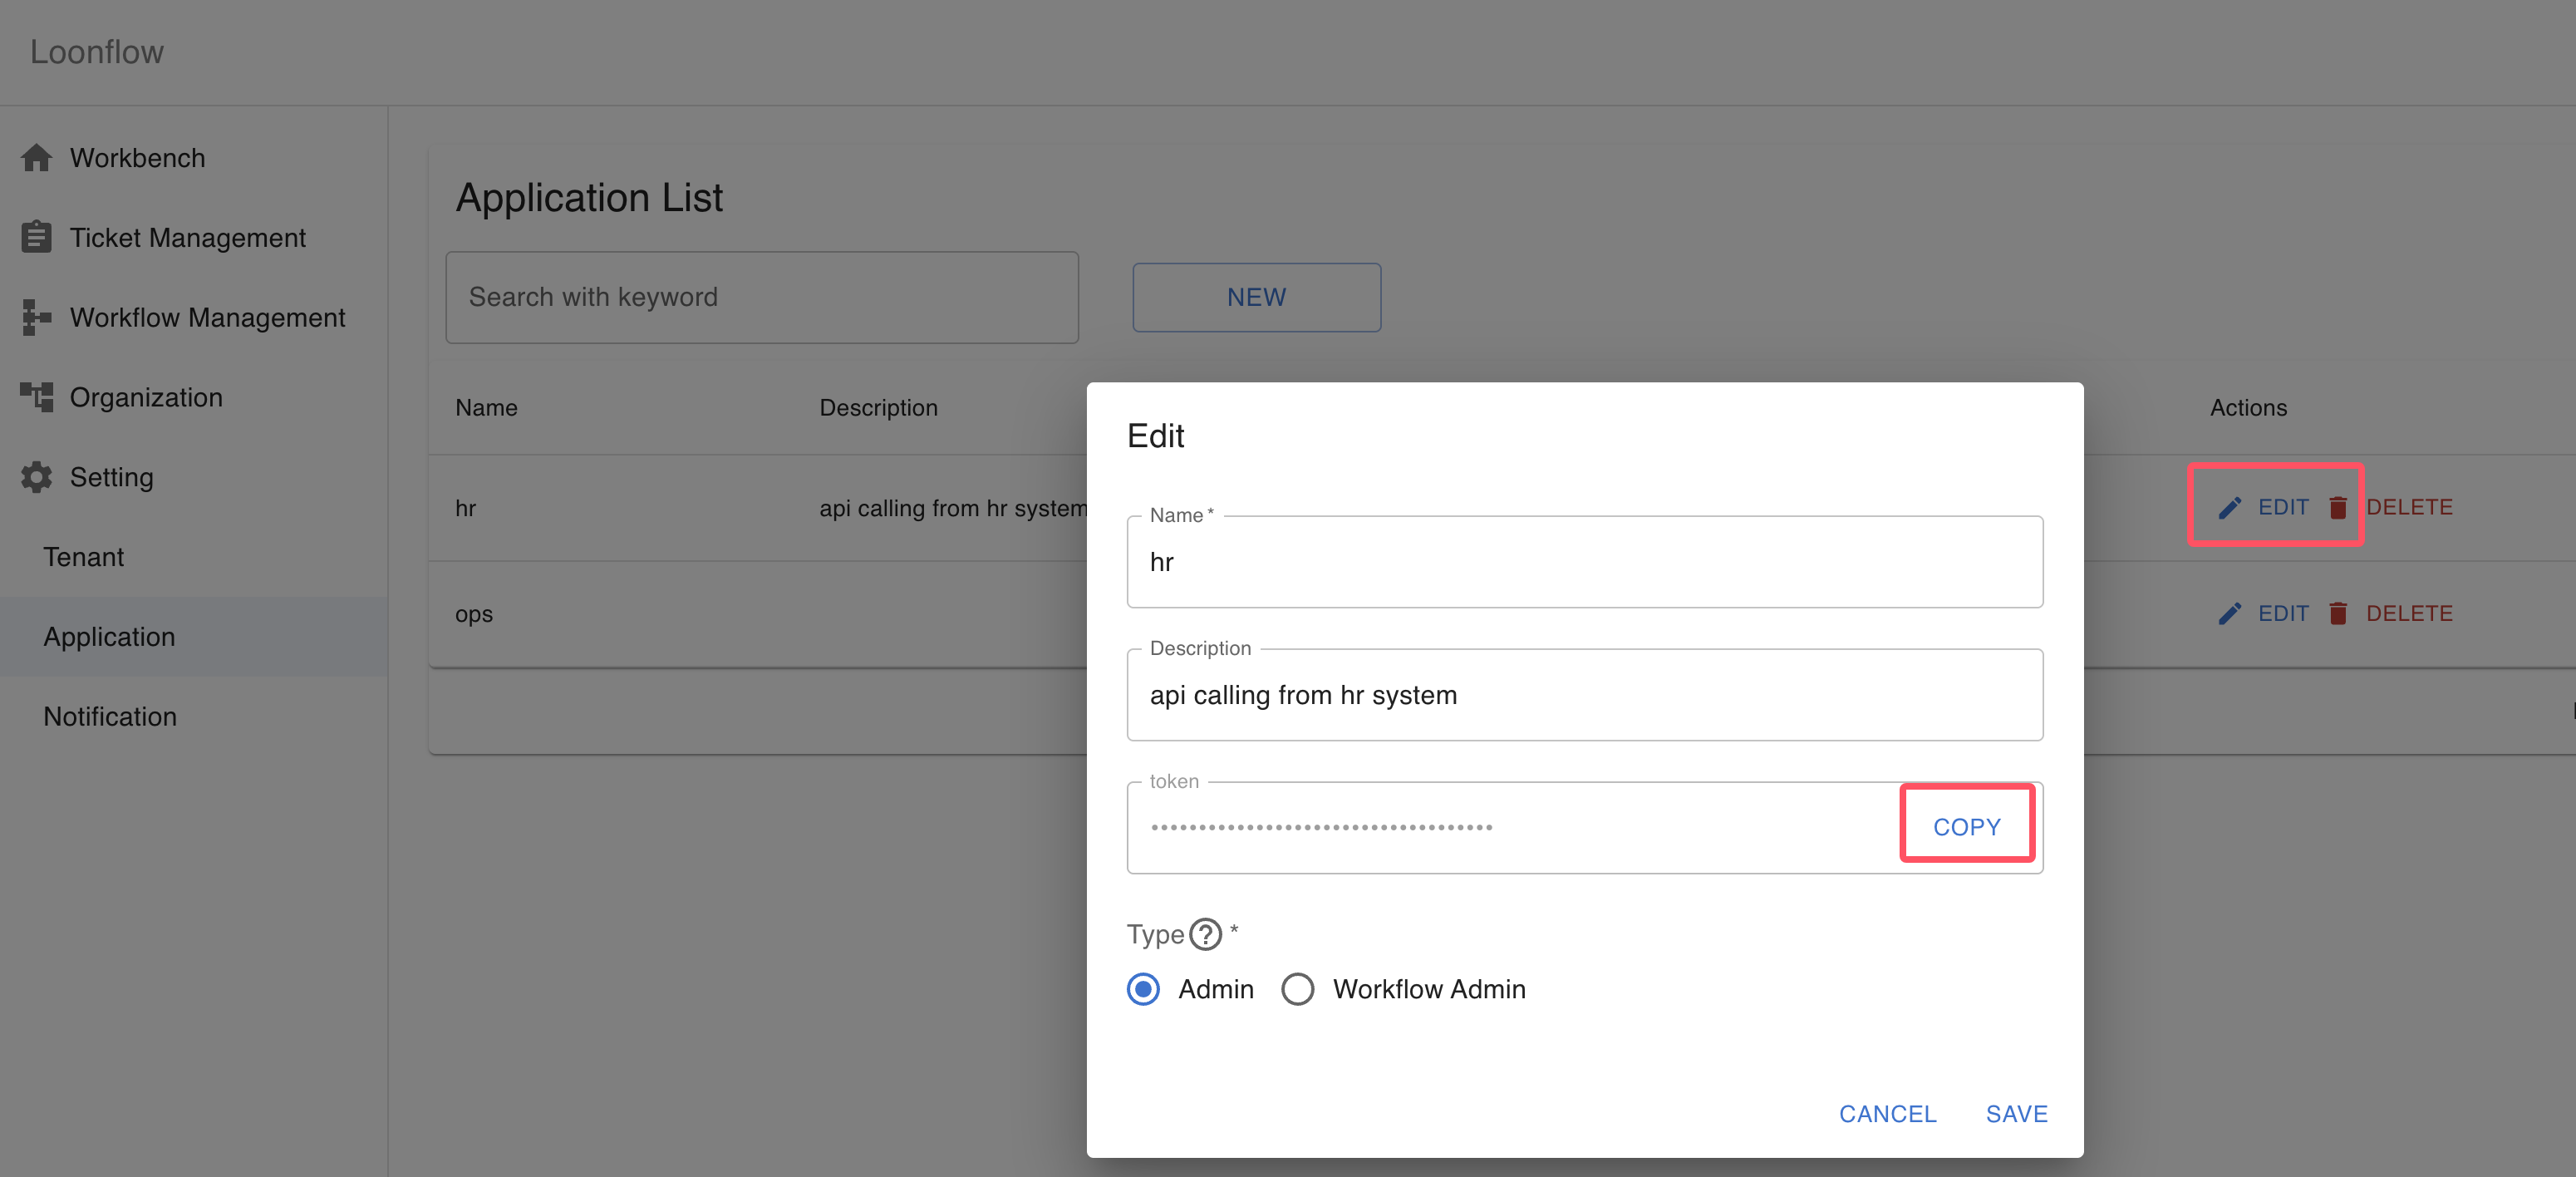Open the Organization menu item

point(194,397)
